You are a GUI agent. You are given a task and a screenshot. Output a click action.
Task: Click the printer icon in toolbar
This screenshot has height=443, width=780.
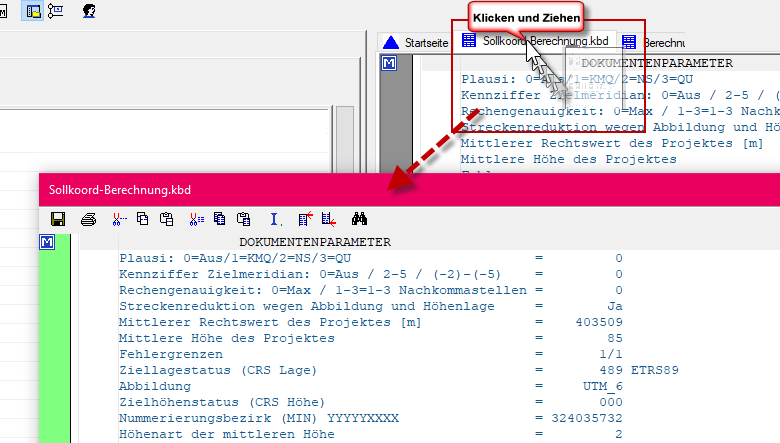88,218
